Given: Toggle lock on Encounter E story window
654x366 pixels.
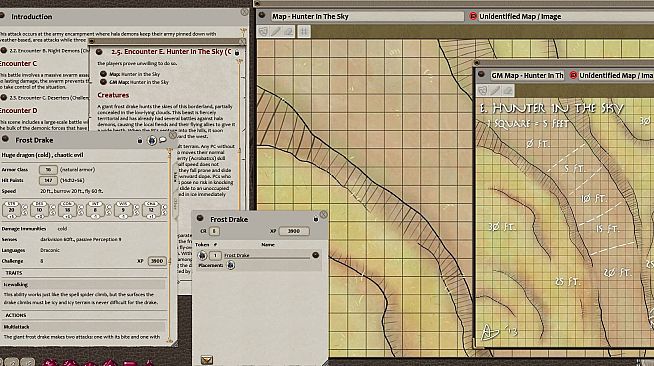Looking at the screenshot, I should point(237,53).
